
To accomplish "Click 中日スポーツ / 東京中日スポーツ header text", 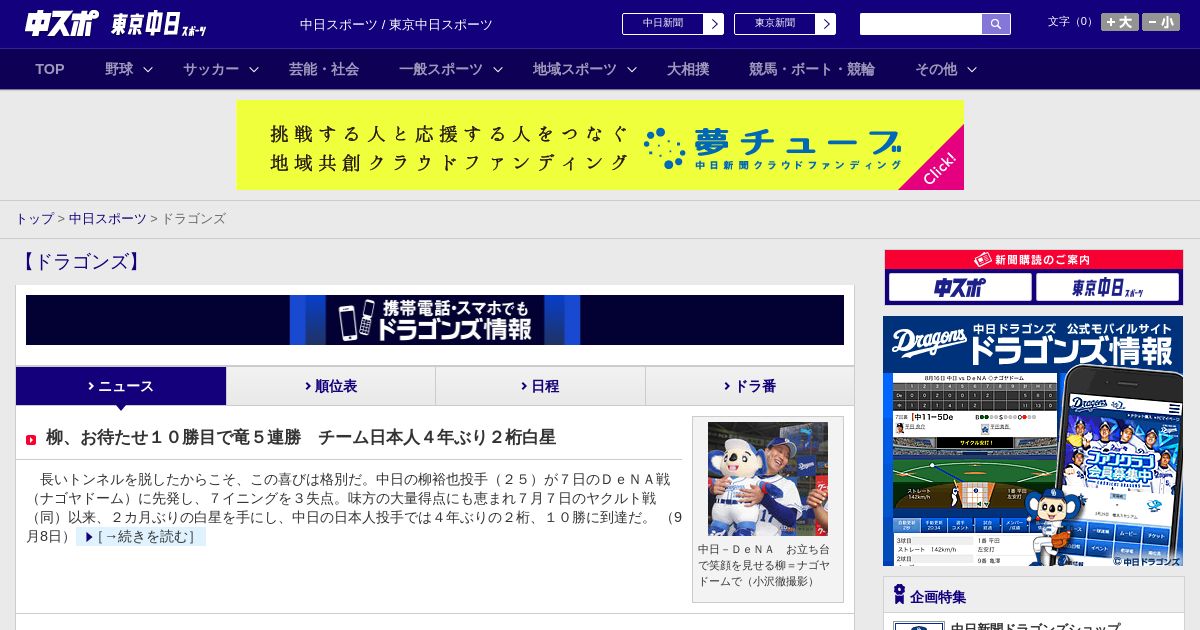I will (x=396, y=24).
